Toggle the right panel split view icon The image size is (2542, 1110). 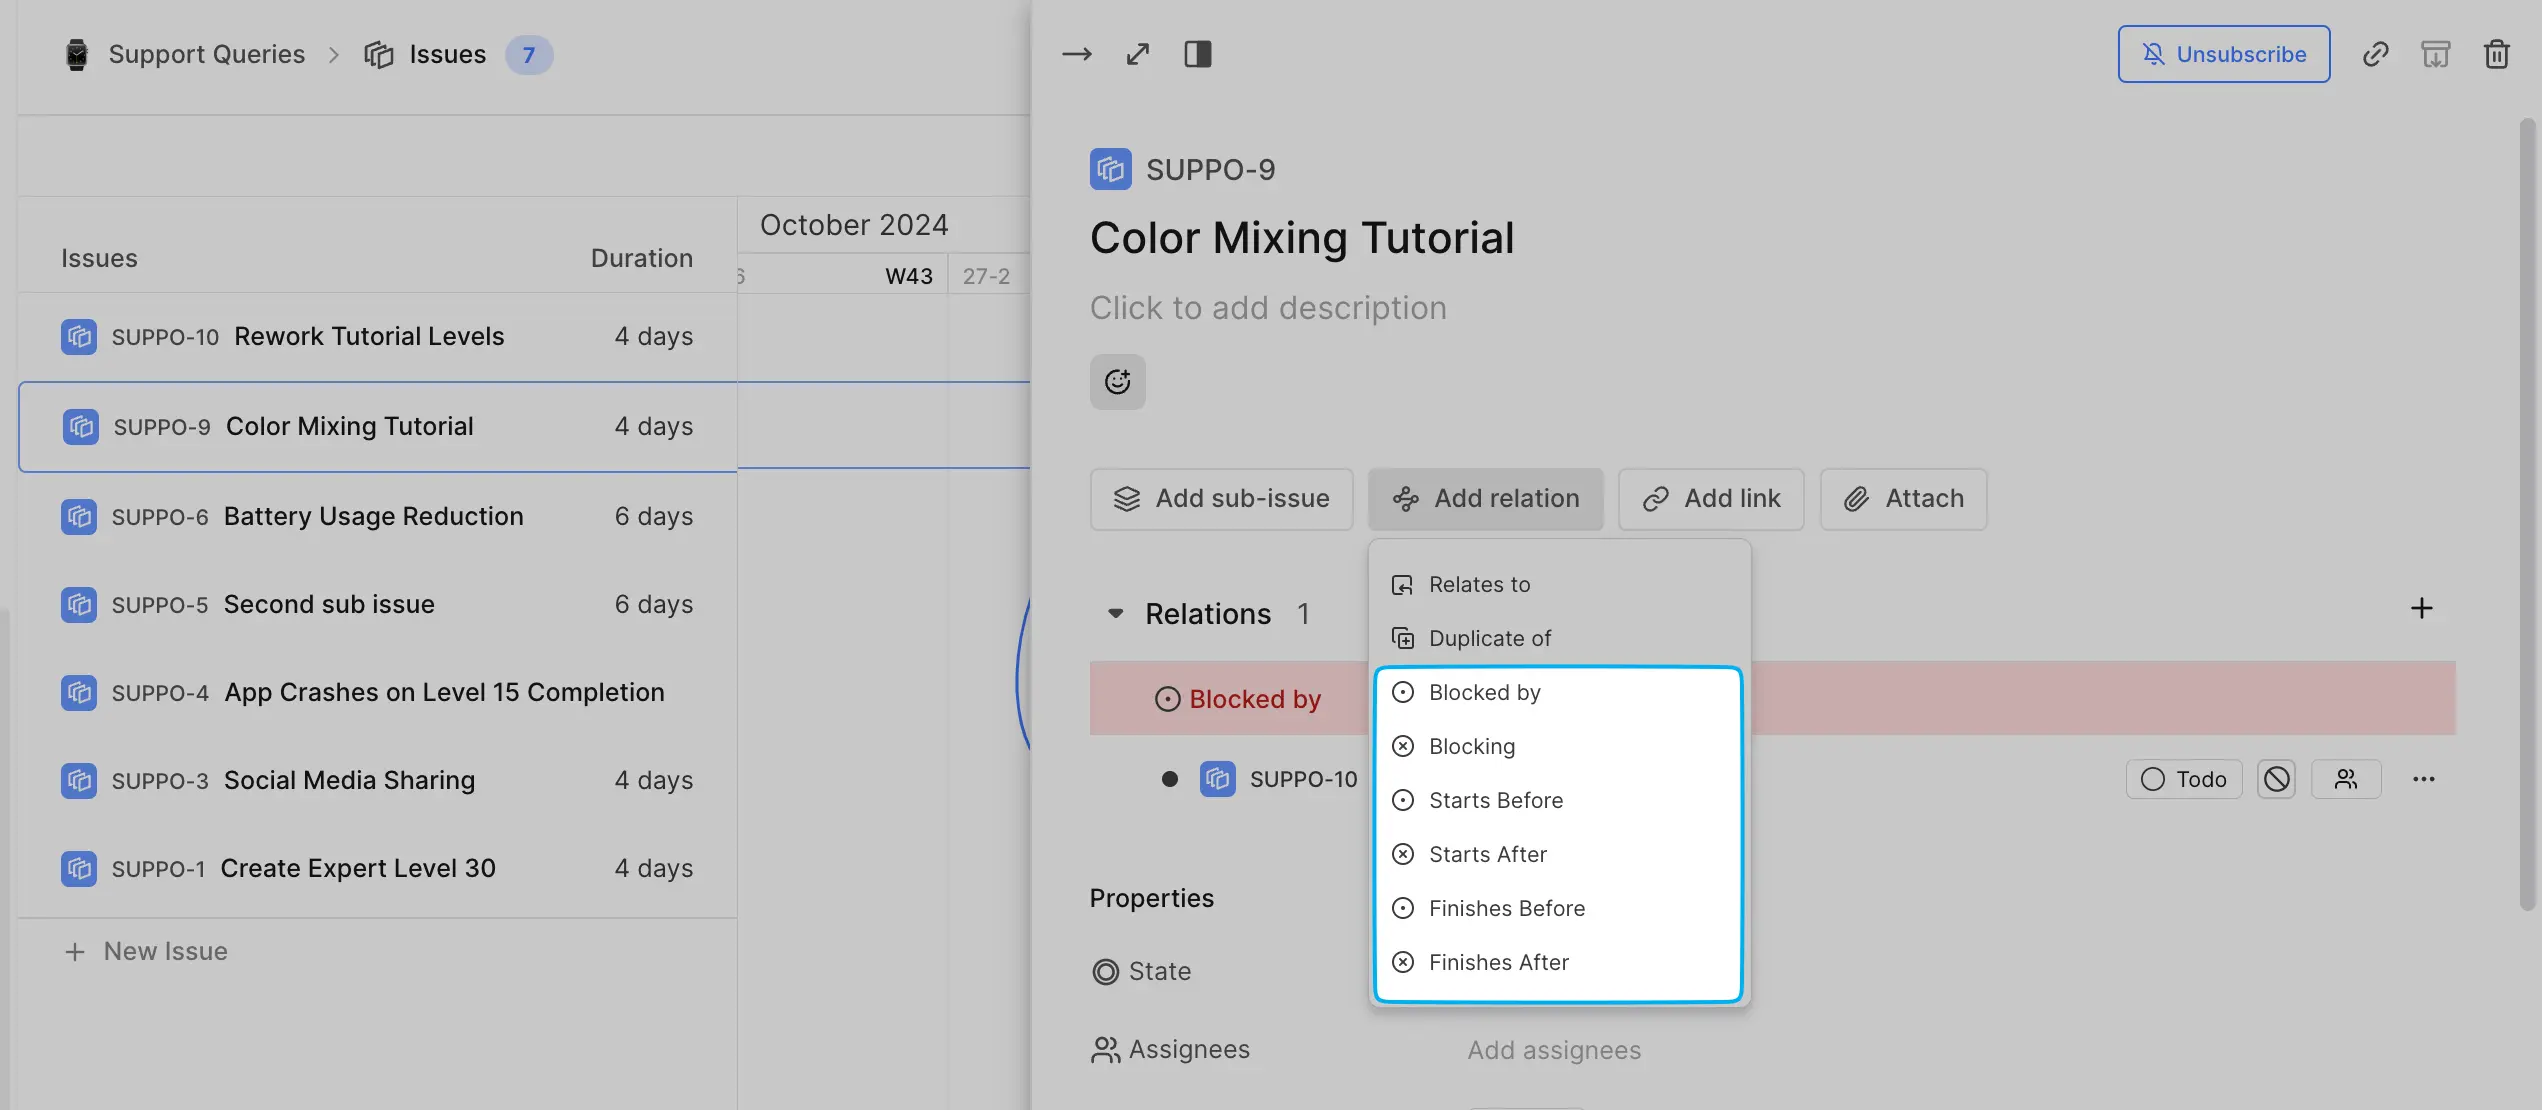tap(1198, 53)
